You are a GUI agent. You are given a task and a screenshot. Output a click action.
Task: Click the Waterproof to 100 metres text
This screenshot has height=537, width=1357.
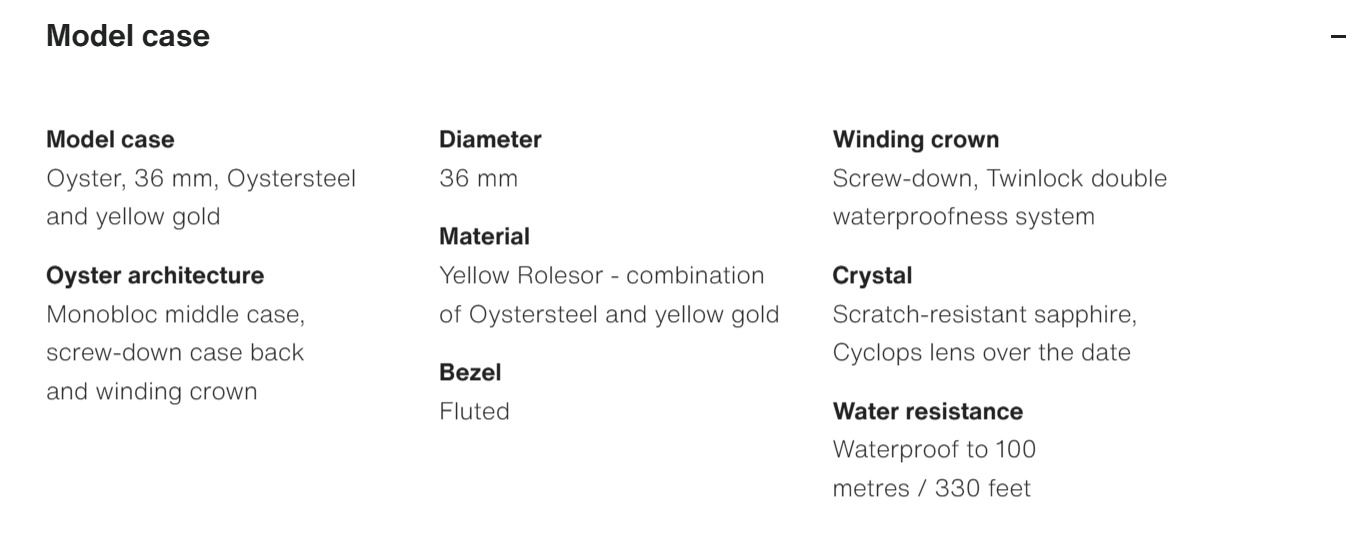[934, 469]
